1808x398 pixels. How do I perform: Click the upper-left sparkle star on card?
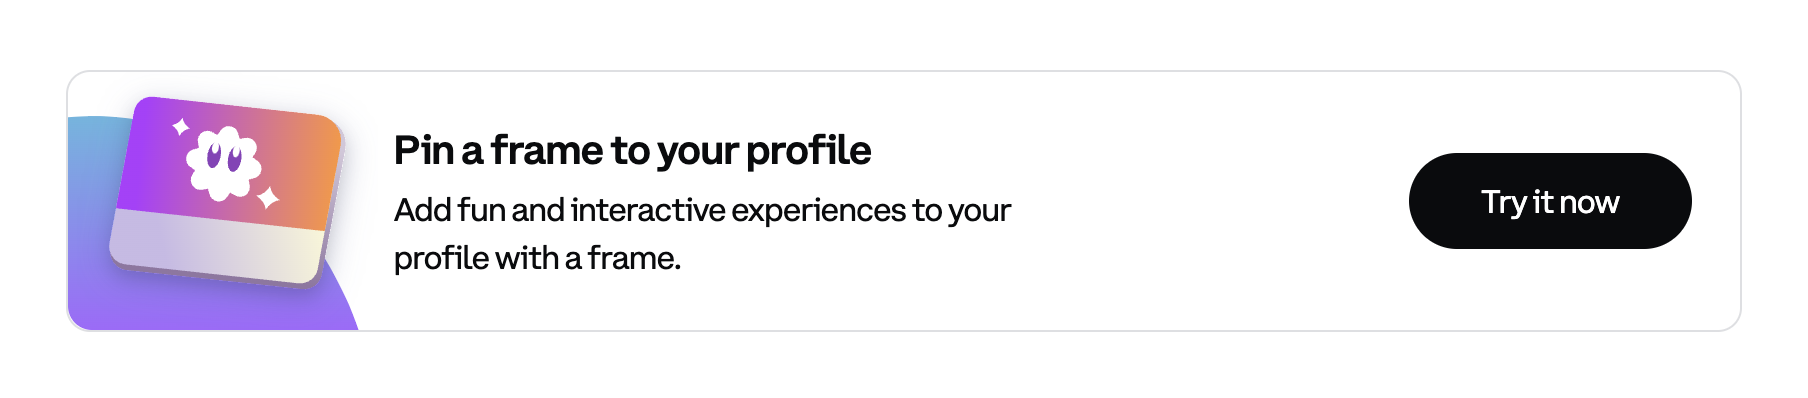click(181, 127)
